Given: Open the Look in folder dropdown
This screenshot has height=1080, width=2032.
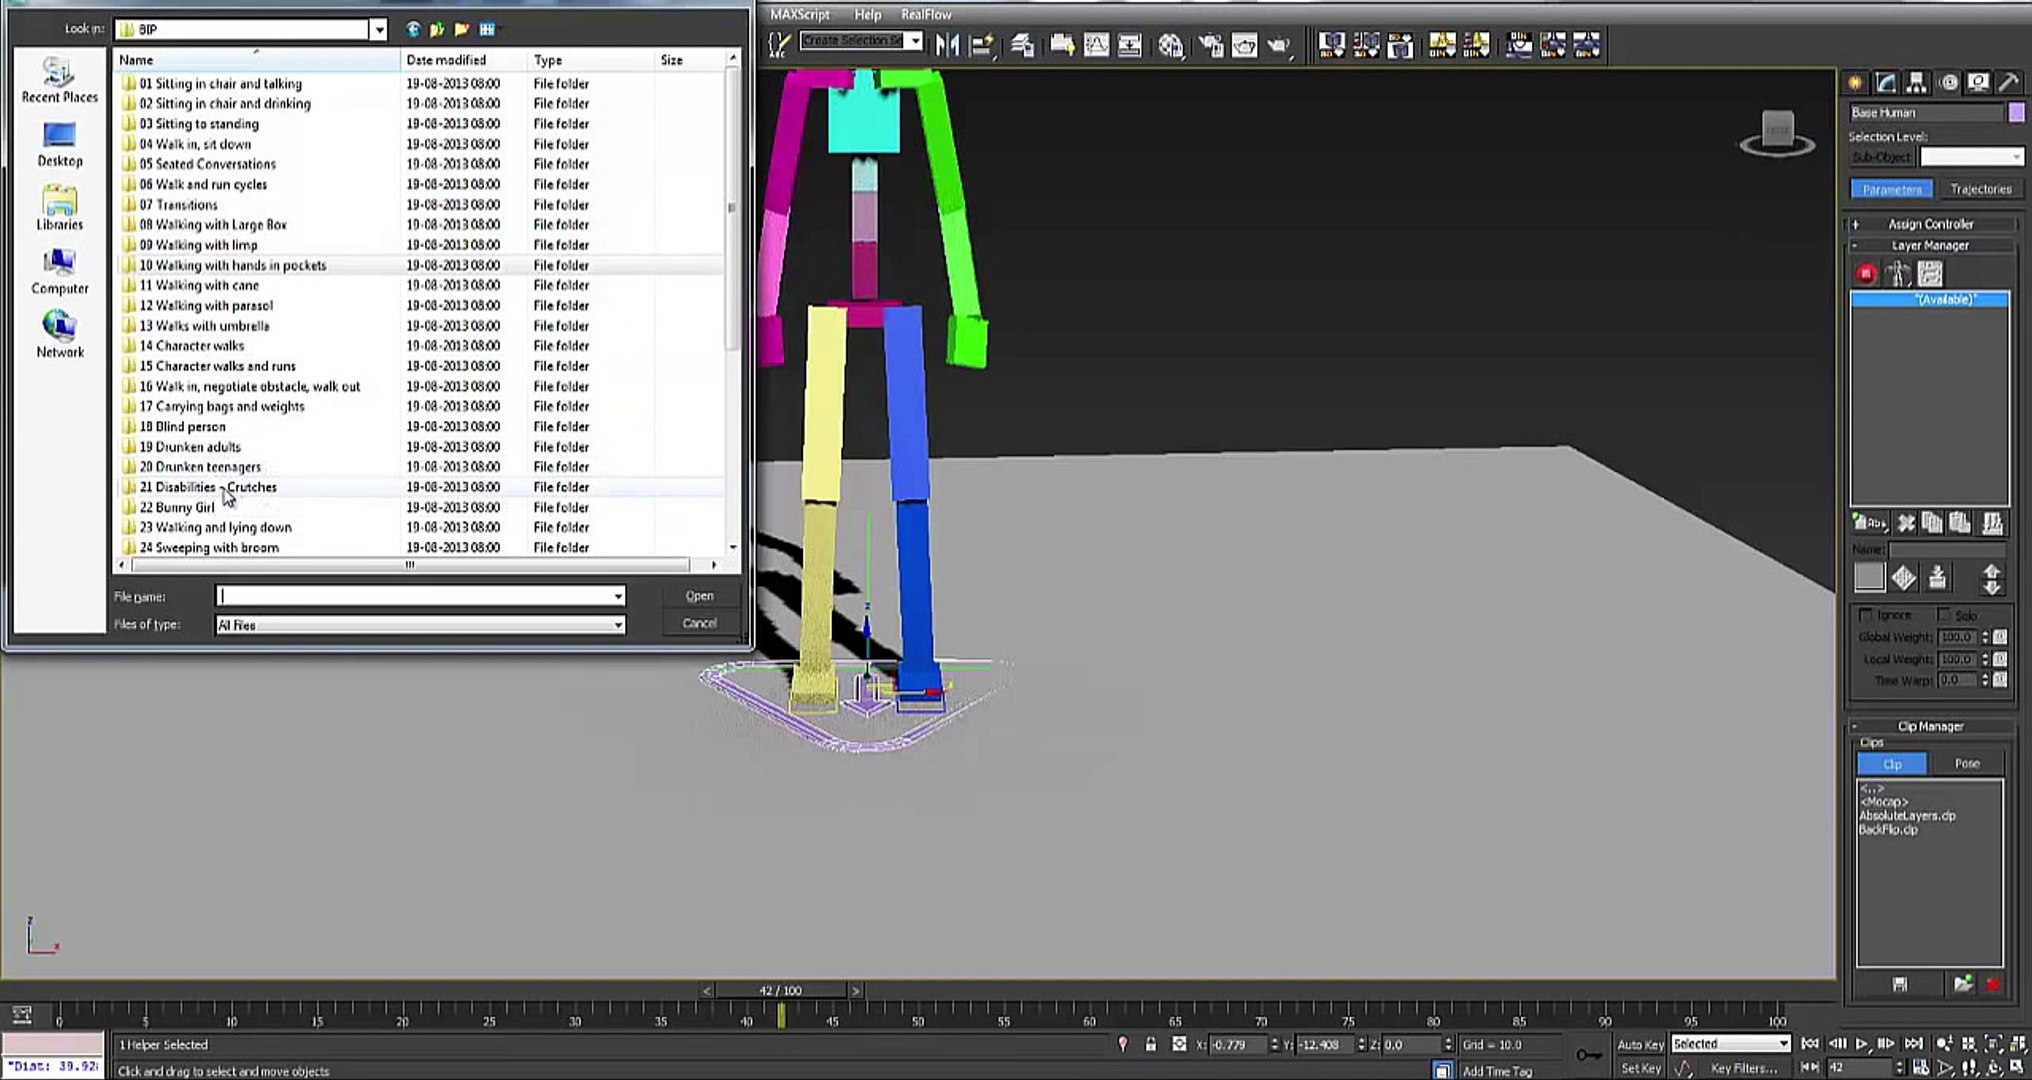Looking at the screenshot, I should [378, 30].
